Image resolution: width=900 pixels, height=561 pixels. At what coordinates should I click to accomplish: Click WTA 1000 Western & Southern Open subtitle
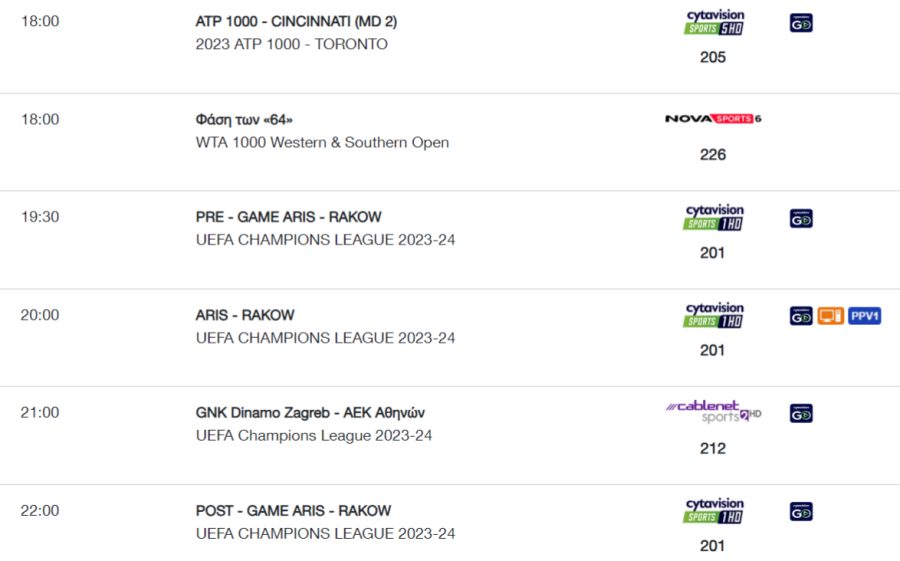pos(322,142)
